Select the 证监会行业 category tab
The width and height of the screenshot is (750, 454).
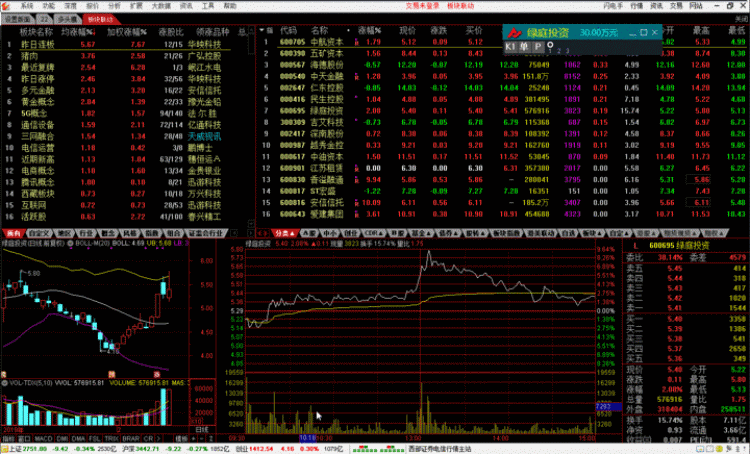205,233
